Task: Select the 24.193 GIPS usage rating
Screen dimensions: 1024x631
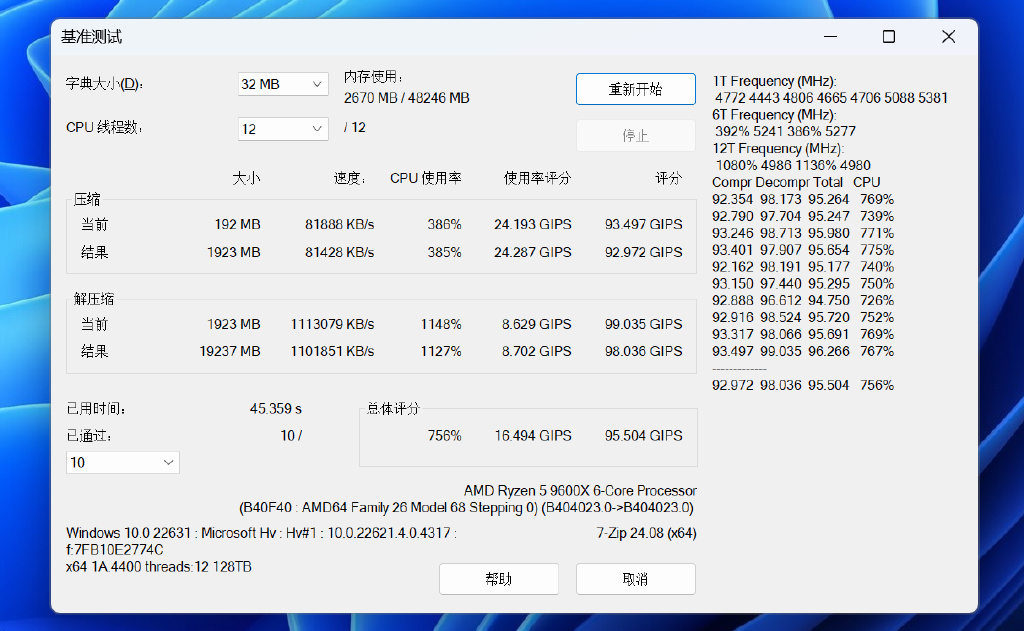Action: pyautogui.click(x=533, y=224)
